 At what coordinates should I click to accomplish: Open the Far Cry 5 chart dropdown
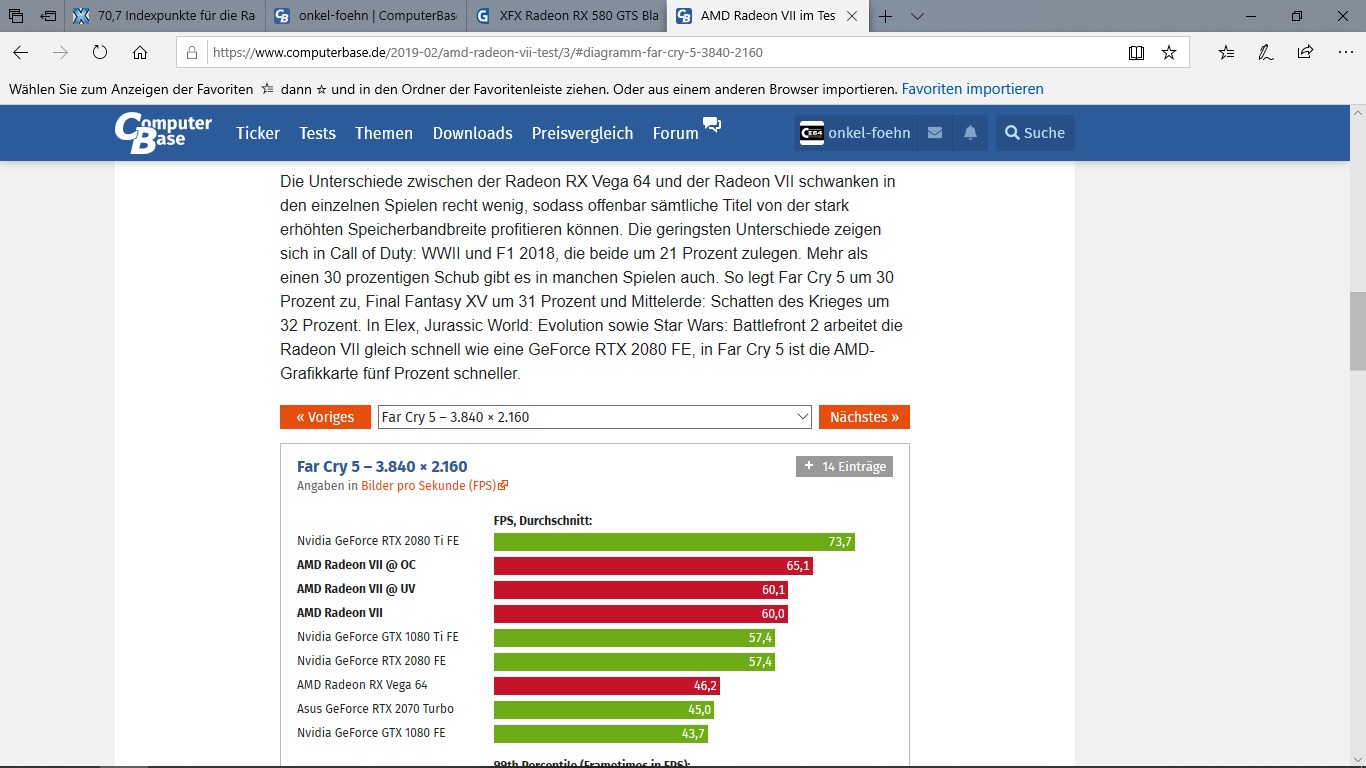coord(595,417)
